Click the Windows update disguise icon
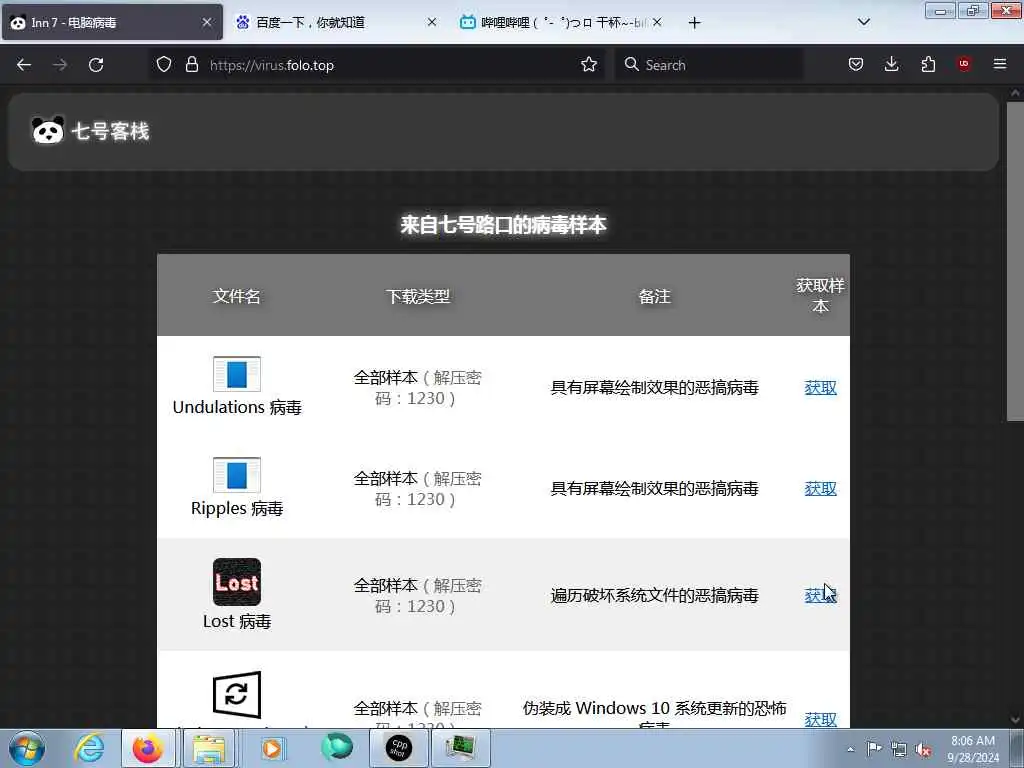Image resolution: width=1024 pixels, height=768 pixels. click(236, 695)
